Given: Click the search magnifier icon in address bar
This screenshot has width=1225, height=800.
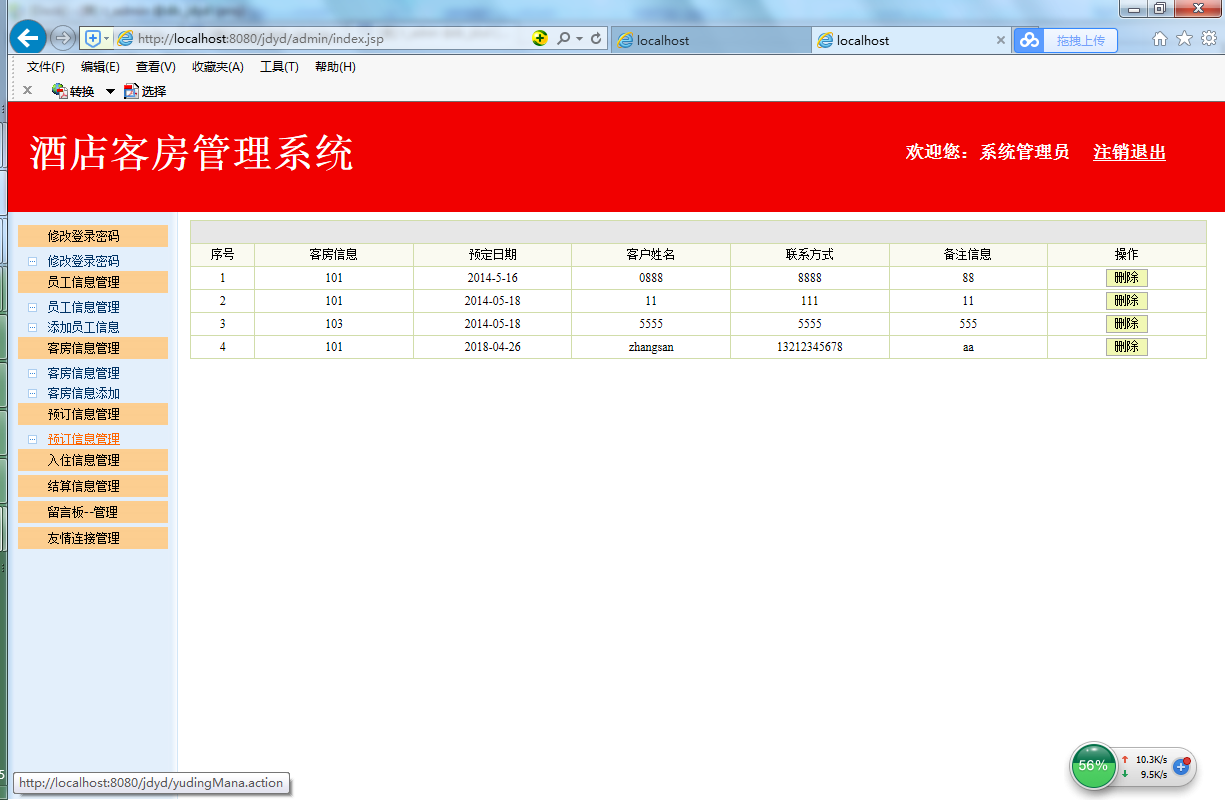Looking at the screenshot, I should coord(563,39).
